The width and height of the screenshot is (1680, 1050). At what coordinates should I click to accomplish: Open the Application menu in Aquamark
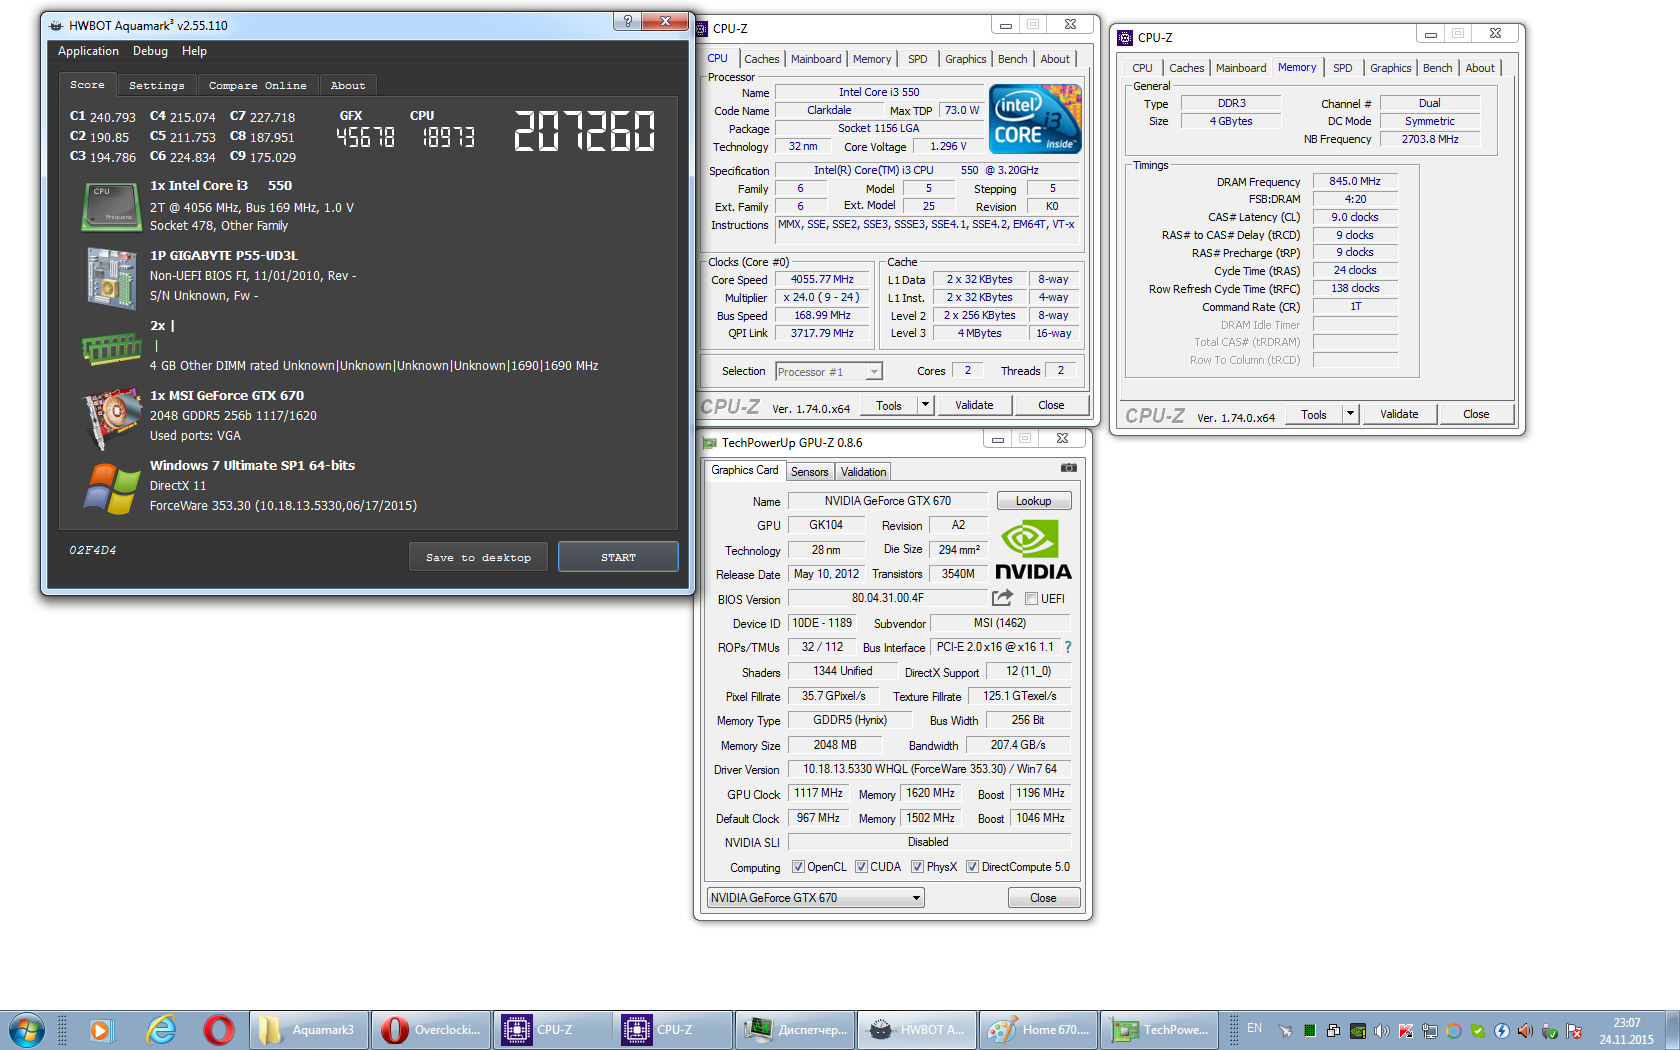click(88, 51)
